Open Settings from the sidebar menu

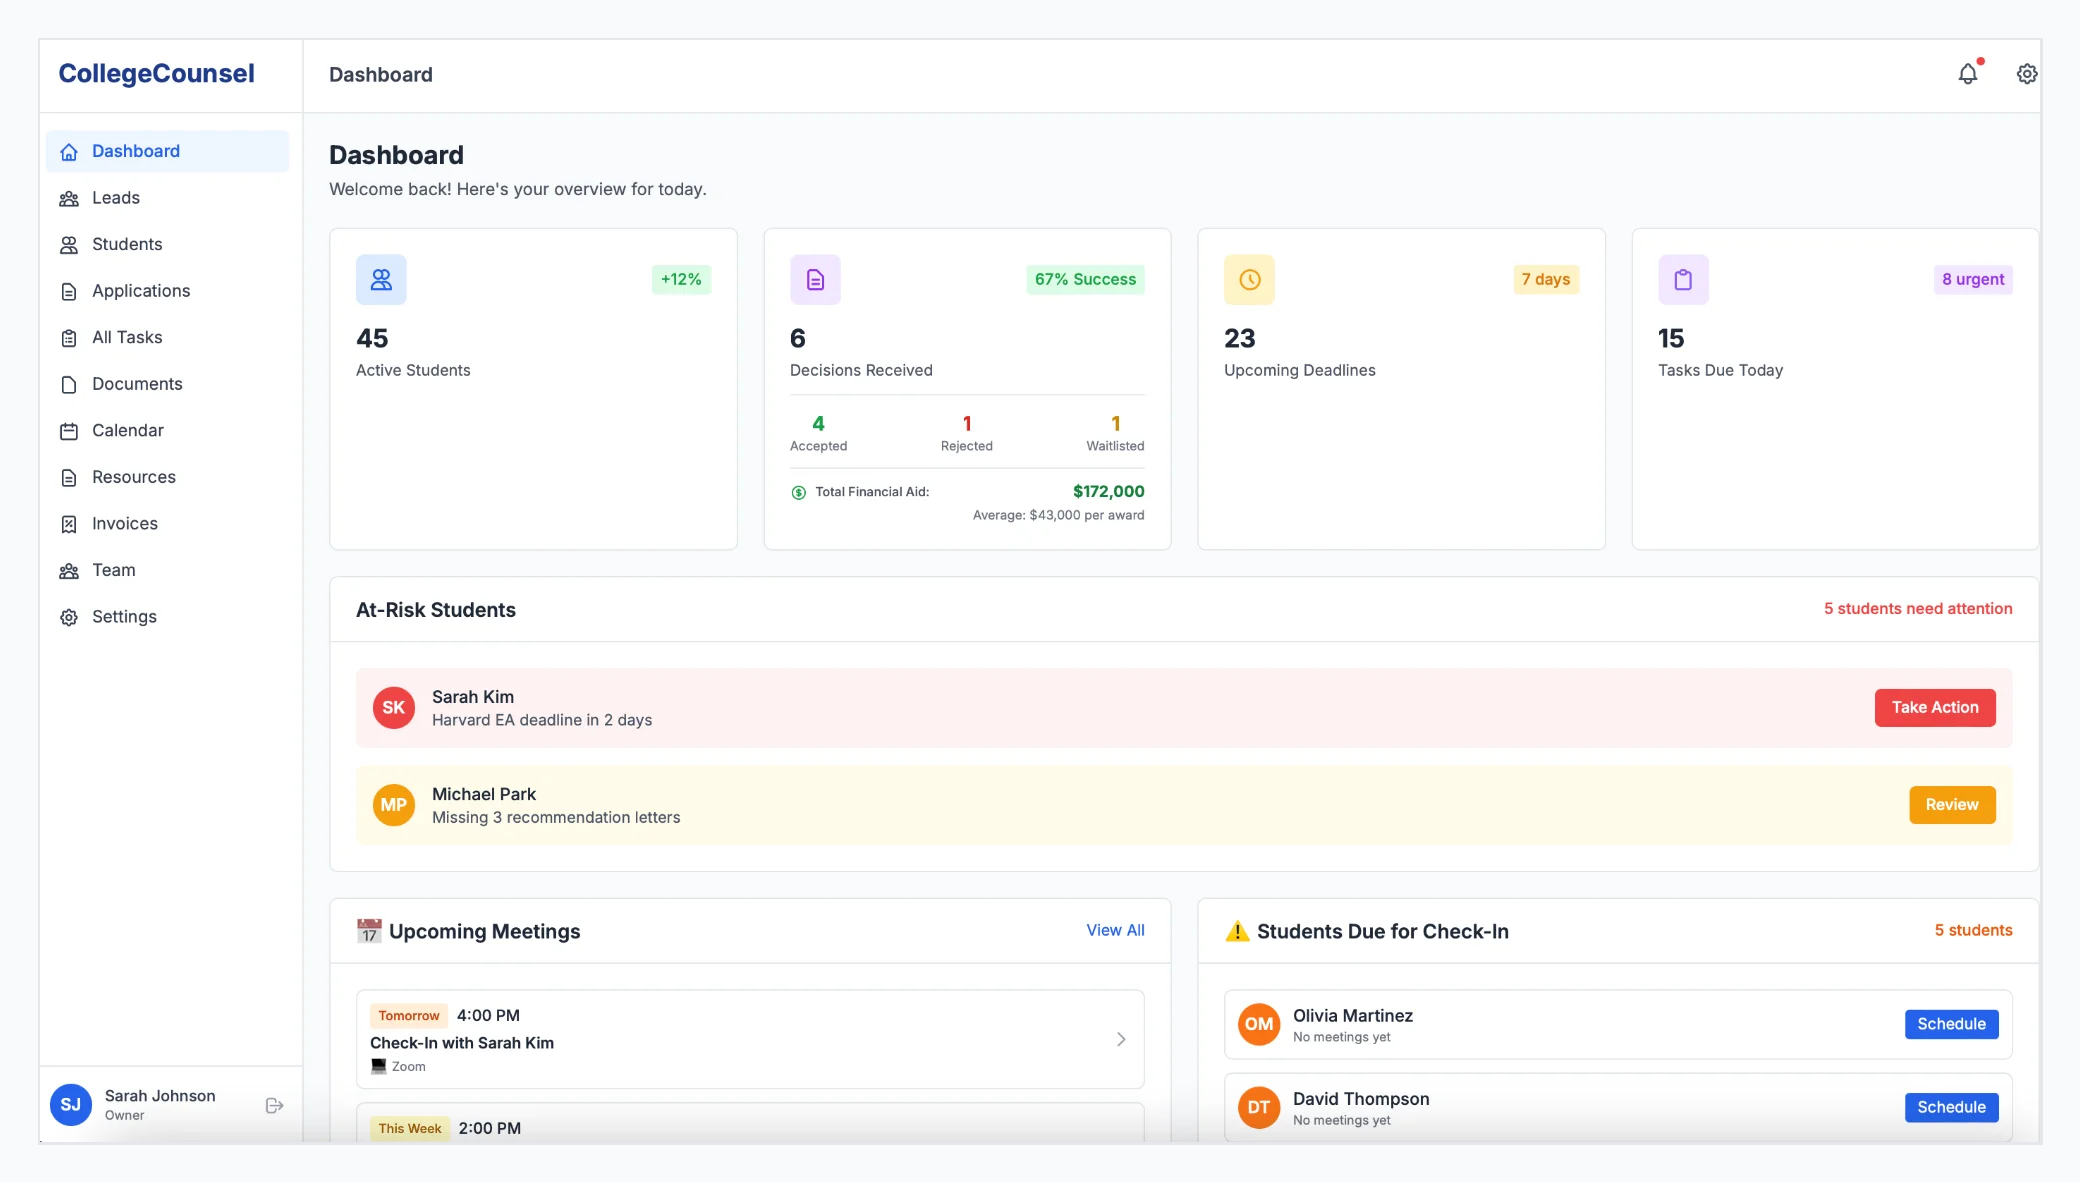pos(124,616)
